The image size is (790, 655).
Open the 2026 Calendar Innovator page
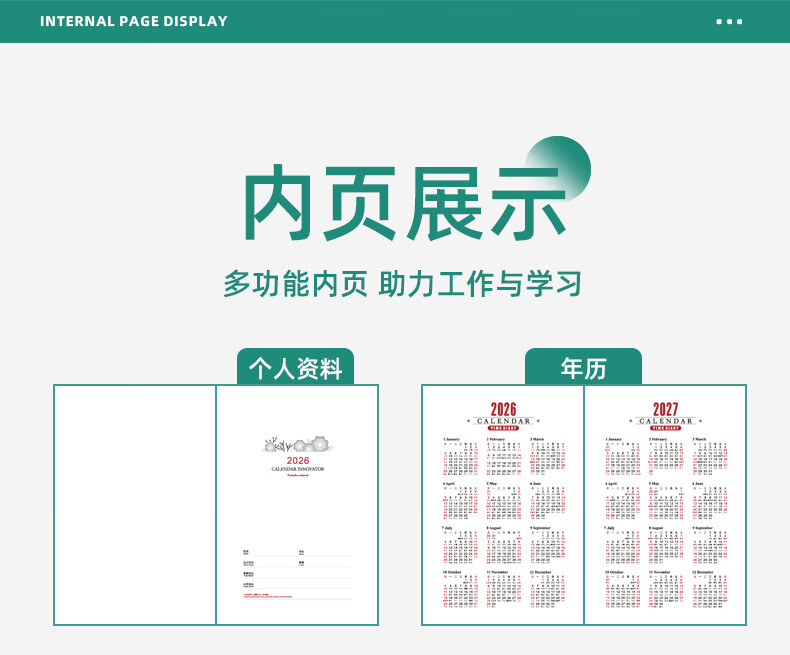tap(297, 505)
